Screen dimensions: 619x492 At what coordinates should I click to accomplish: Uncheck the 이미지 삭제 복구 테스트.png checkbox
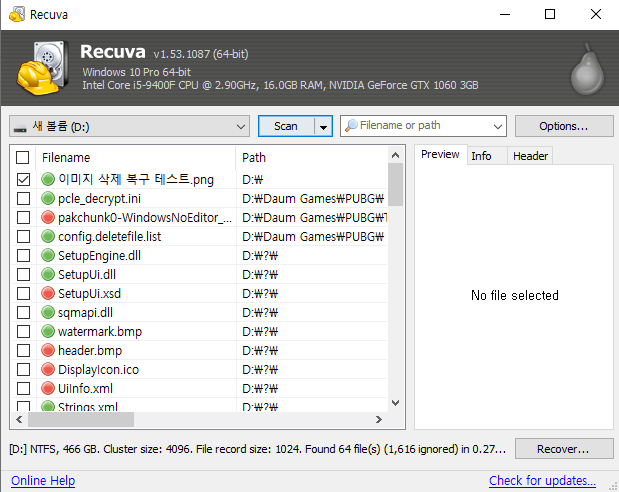(x=23, y=179)
